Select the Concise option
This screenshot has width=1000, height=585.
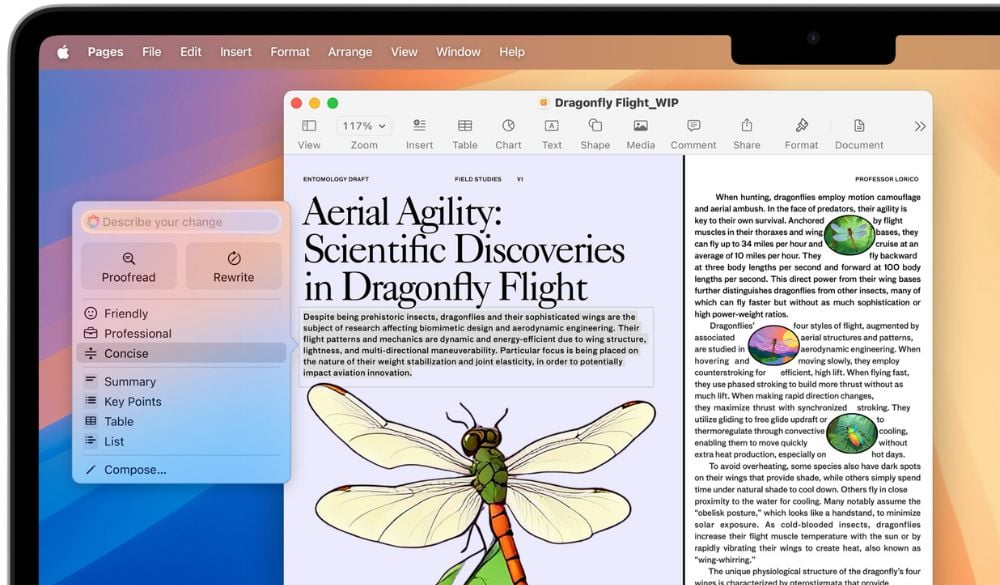coord(181,353)
